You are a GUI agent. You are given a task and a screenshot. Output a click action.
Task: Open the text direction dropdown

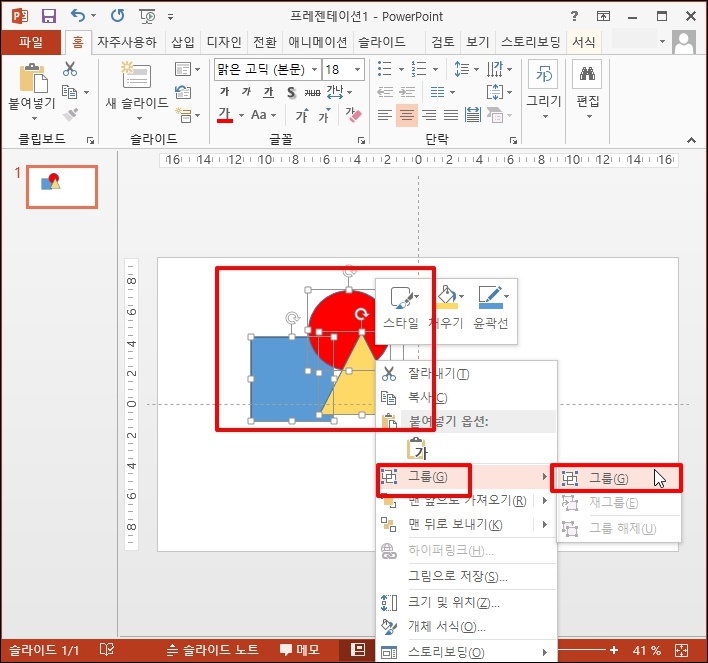(x=499, y=69)
